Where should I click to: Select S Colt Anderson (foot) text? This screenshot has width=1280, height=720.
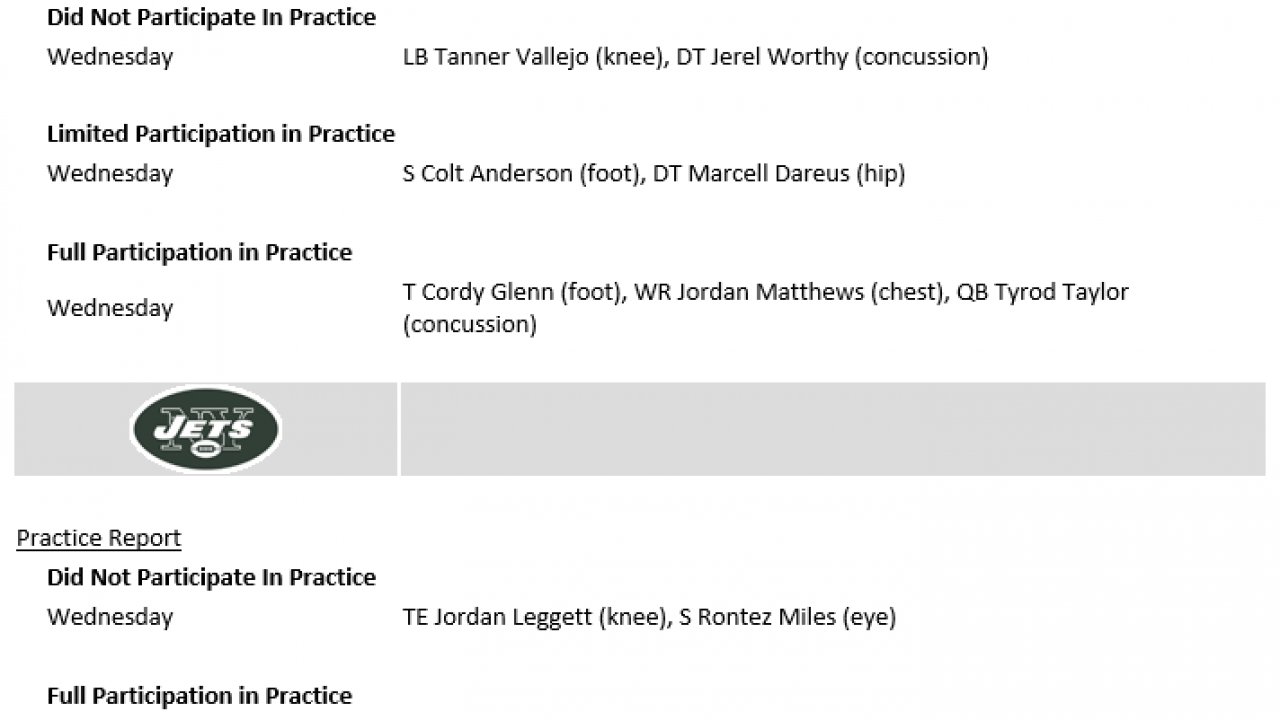[521, 174]
